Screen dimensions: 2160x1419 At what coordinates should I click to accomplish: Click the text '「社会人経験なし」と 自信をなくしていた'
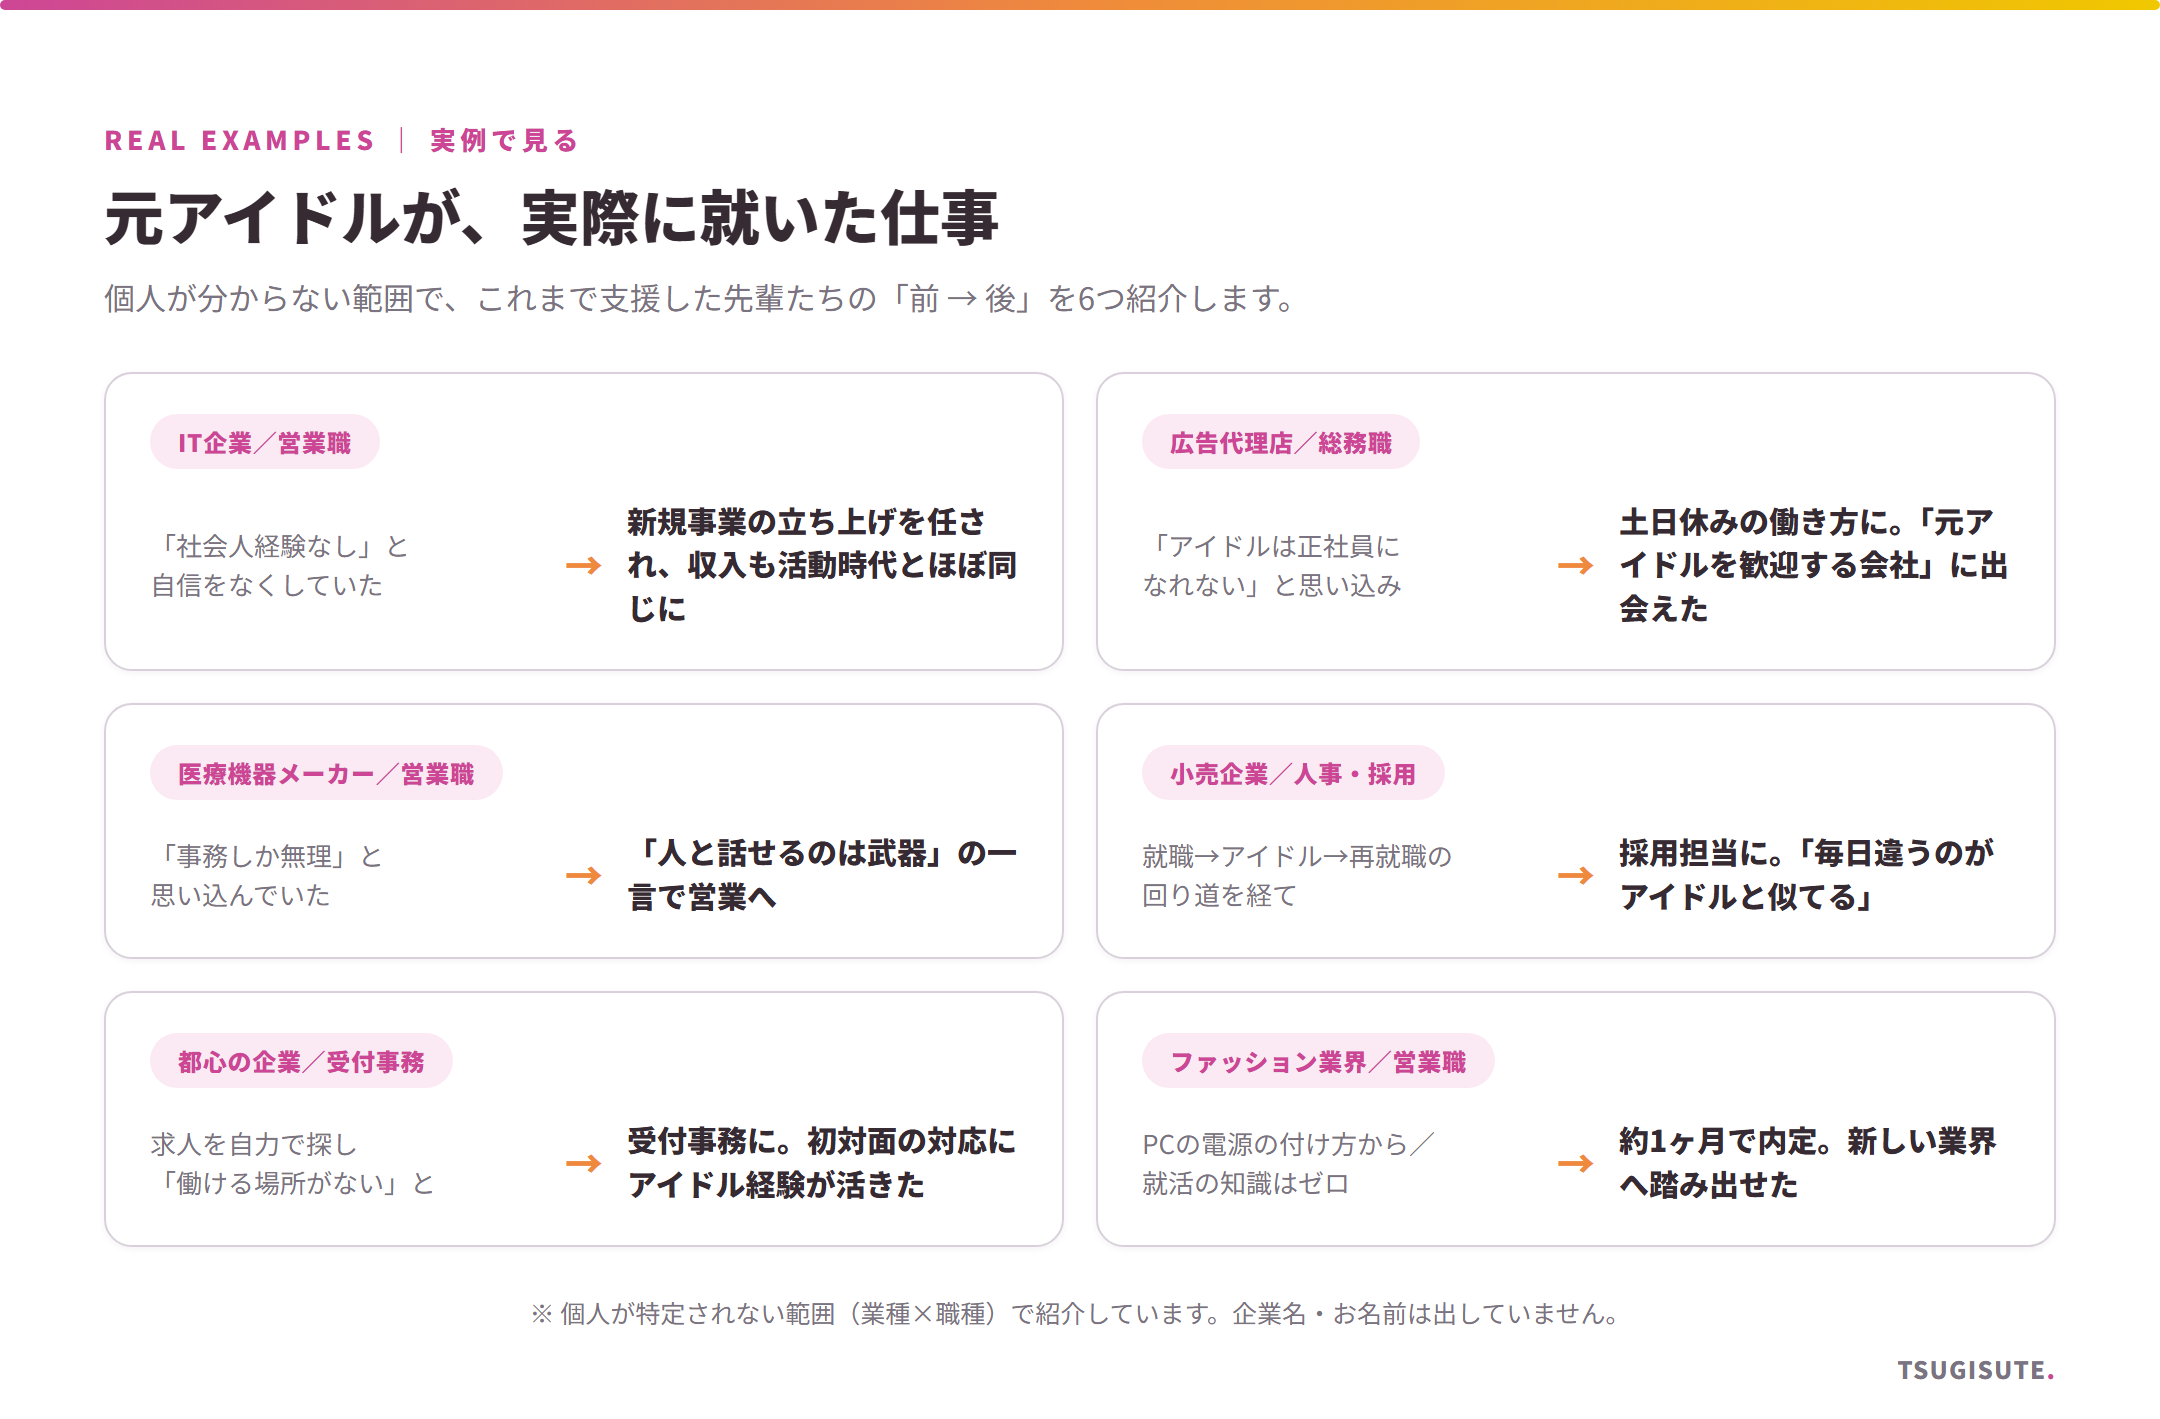[280, 565]
